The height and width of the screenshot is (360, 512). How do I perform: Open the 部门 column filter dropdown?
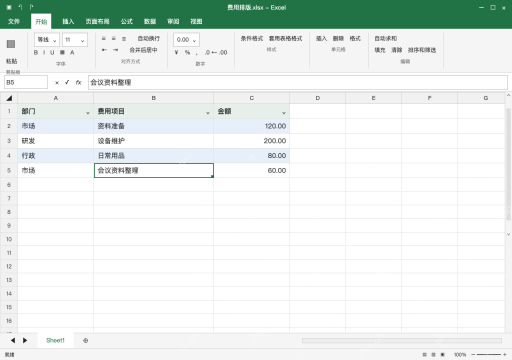pos(88,113)
